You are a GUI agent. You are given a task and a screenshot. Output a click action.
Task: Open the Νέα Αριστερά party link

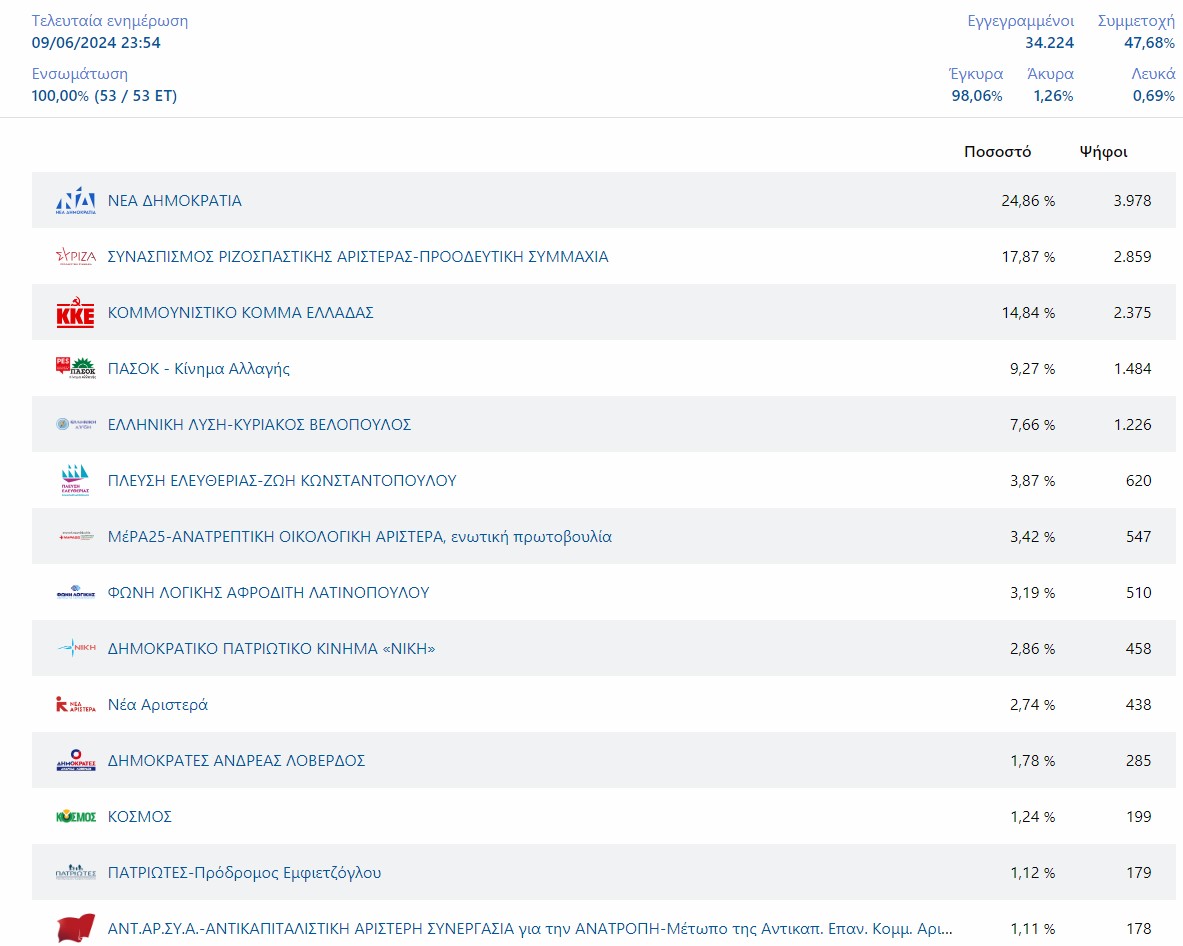[158, 705]
